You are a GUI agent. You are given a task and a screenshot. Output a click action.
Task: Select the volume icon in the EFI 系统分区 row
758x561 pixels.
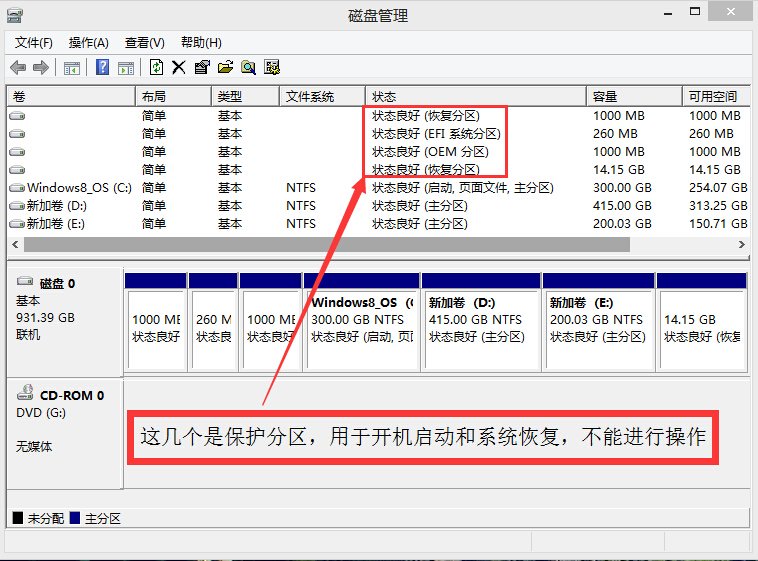coord(17,133)
